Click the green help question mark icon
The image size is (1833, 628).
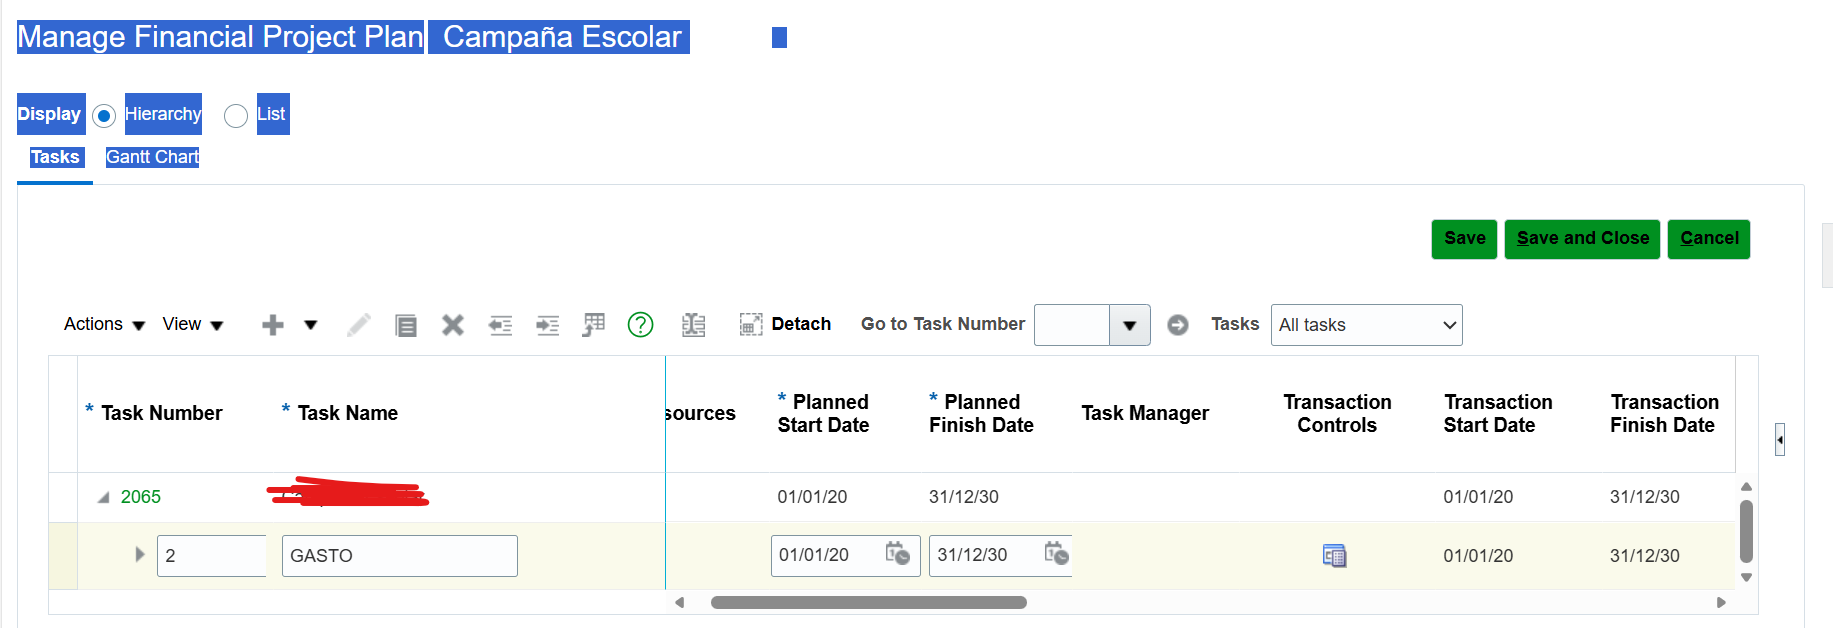[x=640, y=325]
